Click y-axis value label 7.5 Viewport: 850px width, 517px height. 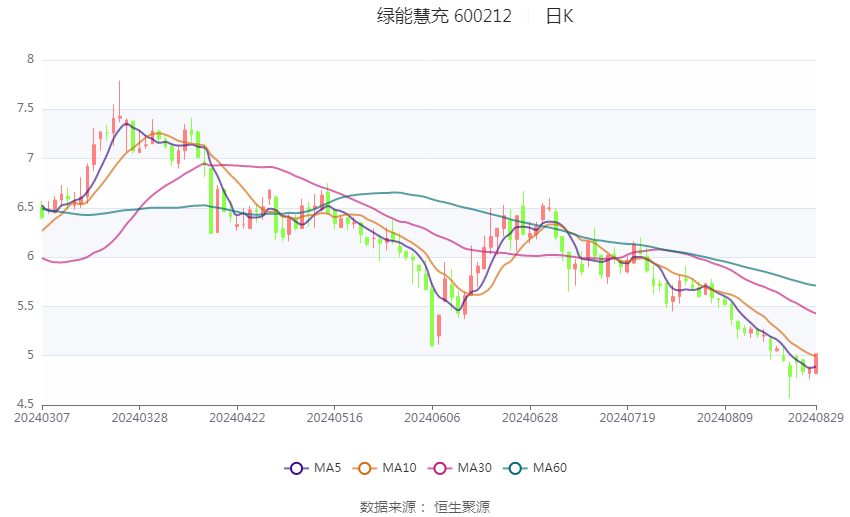tap(25, 108)
